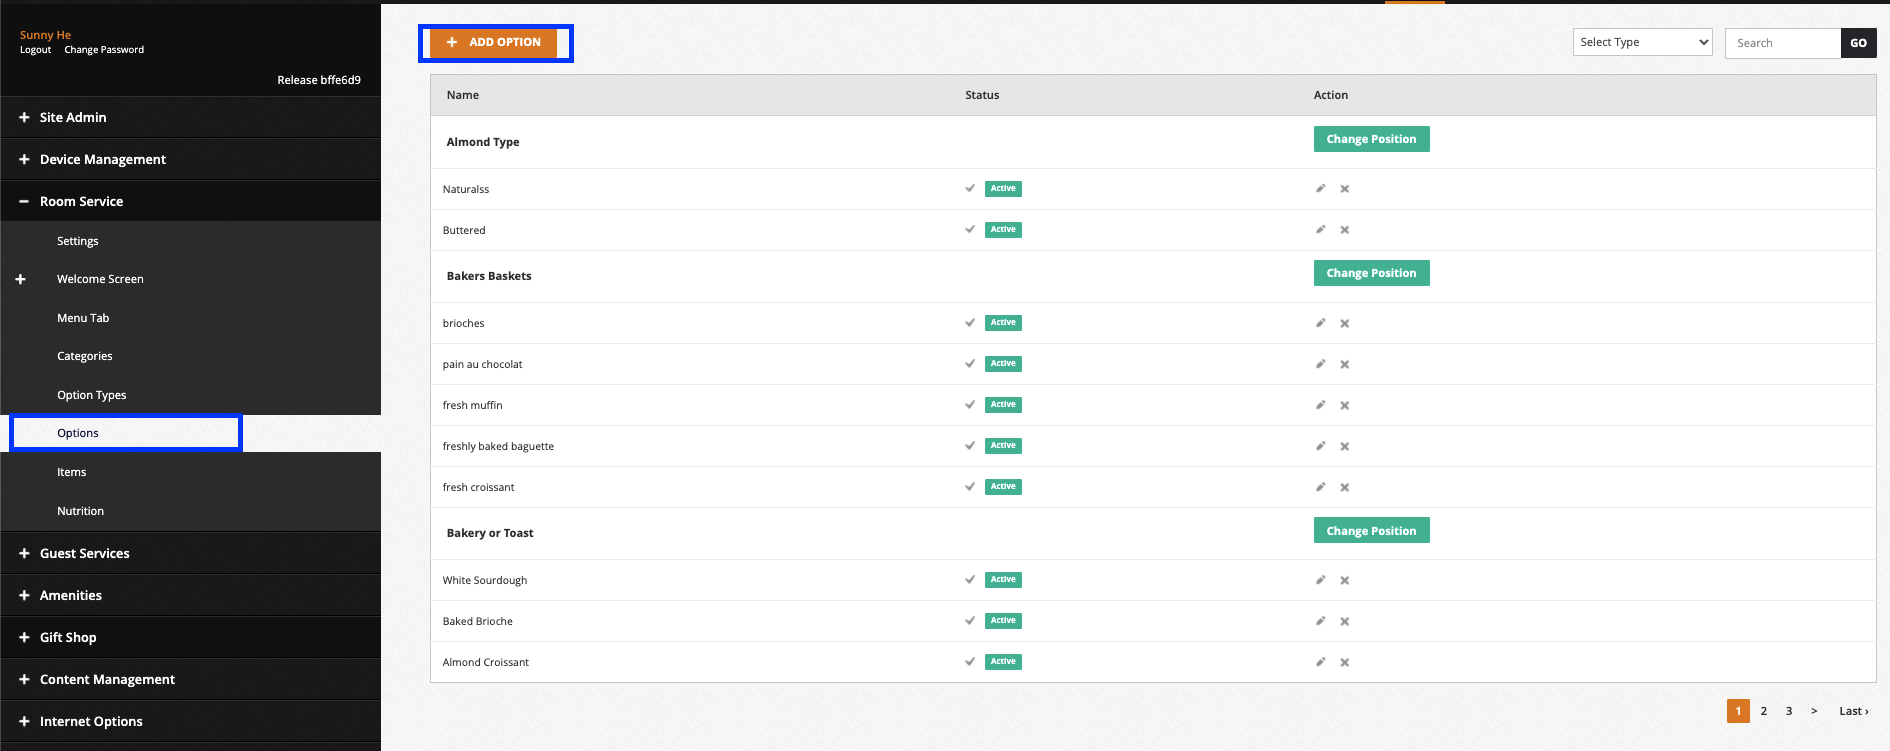Delete the freshly baked baguette option

(1345, 447)
